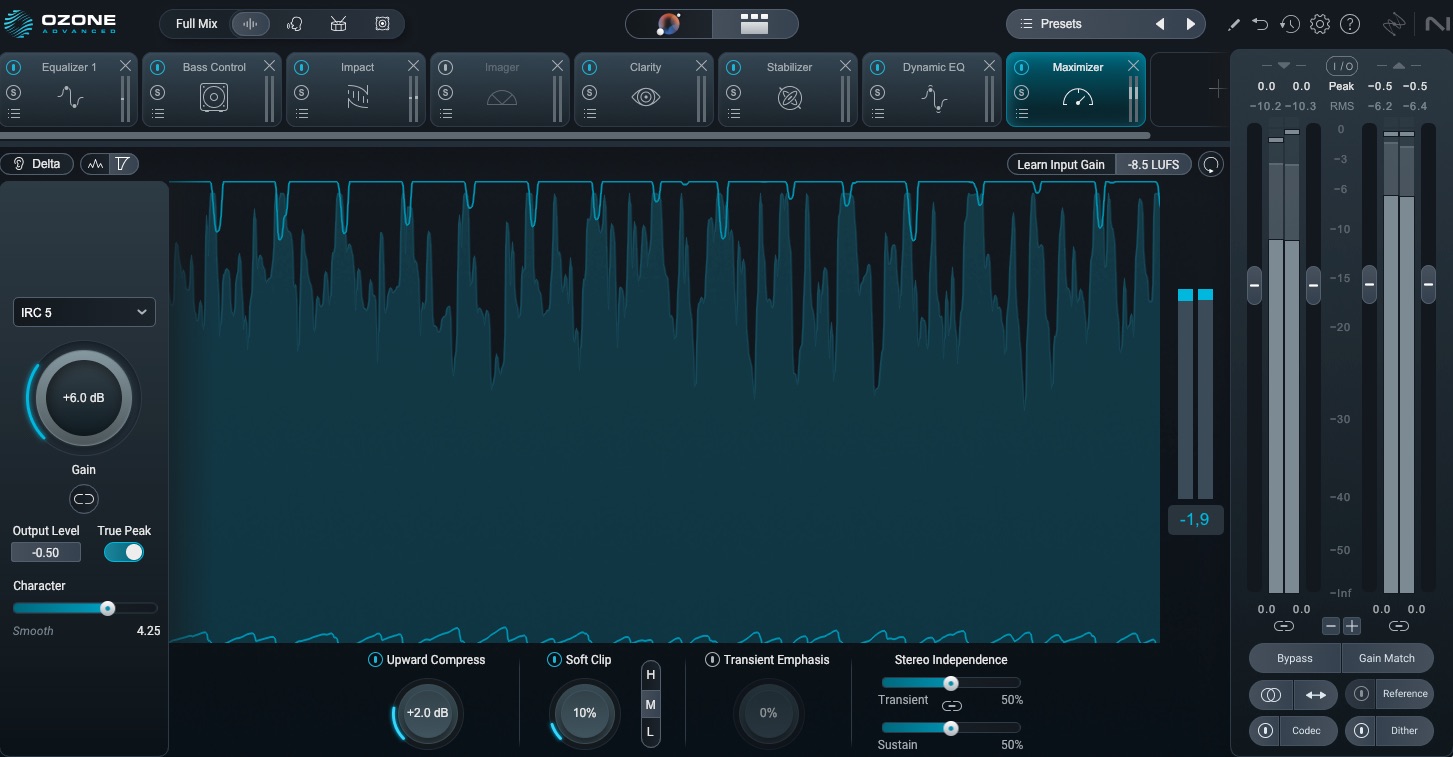Open the settings gear icon

coord(1319,24)
